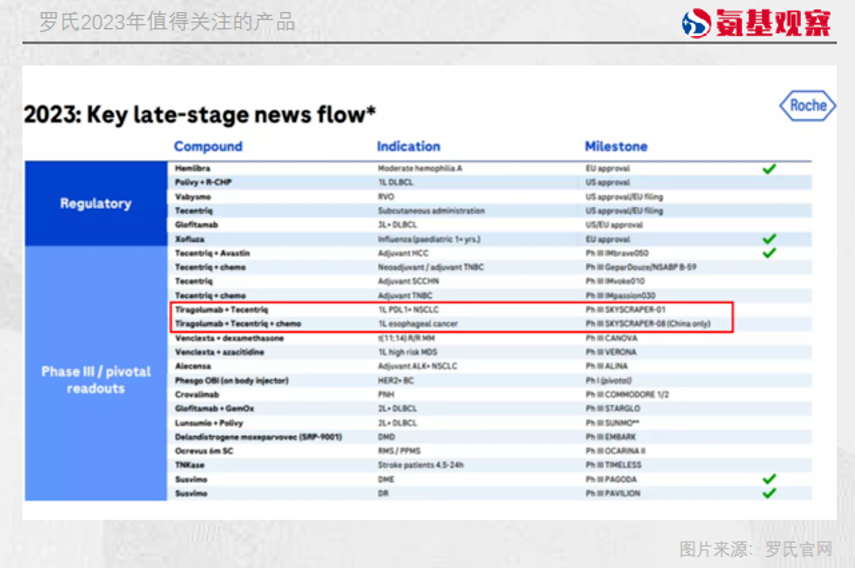Click the Glofitamab + GemOx compound
This screenshot has width=855, height=568.
210,408
